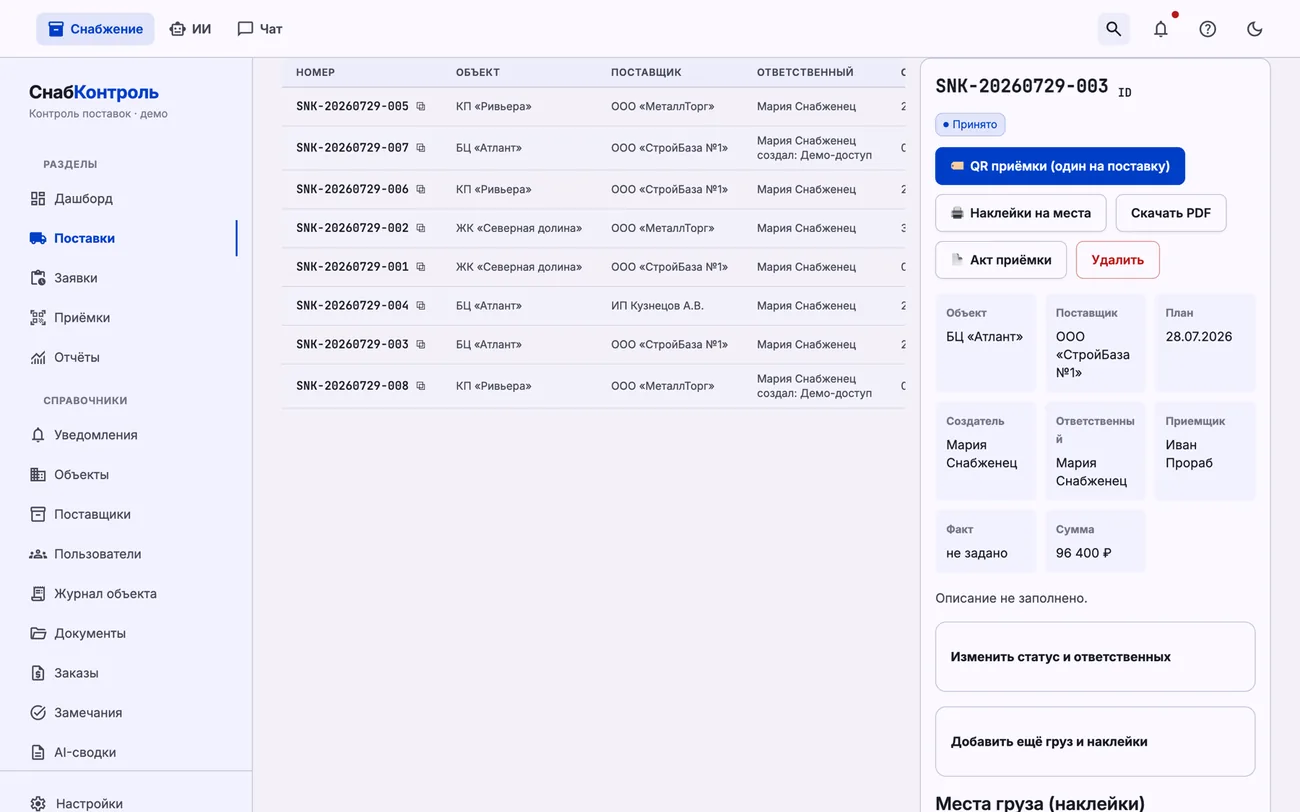Viewport: 1300px width, 812px height.
Task: Click КП «Ривьера» in SNK-20260729-008 row
Action: (x=493, y=386)
